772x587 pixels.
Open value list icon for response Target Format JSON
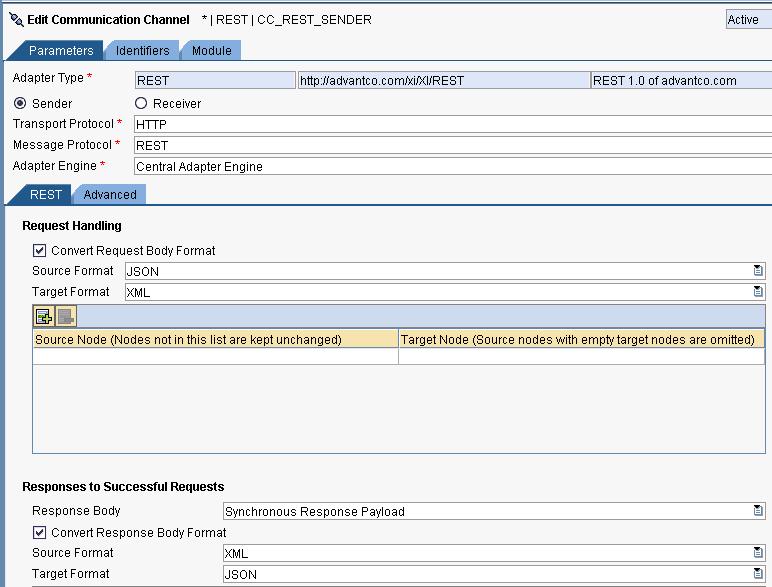coord(758,574)
